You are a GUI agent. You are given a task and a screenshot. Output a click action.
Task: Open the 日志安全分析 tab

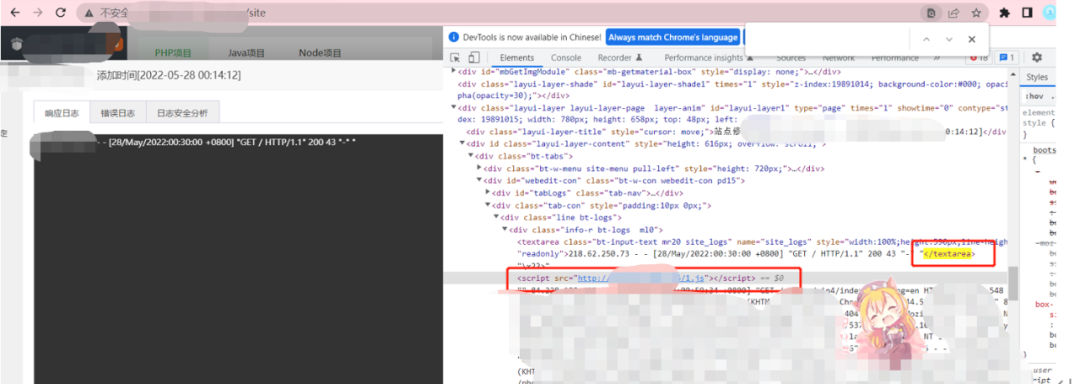182,114
